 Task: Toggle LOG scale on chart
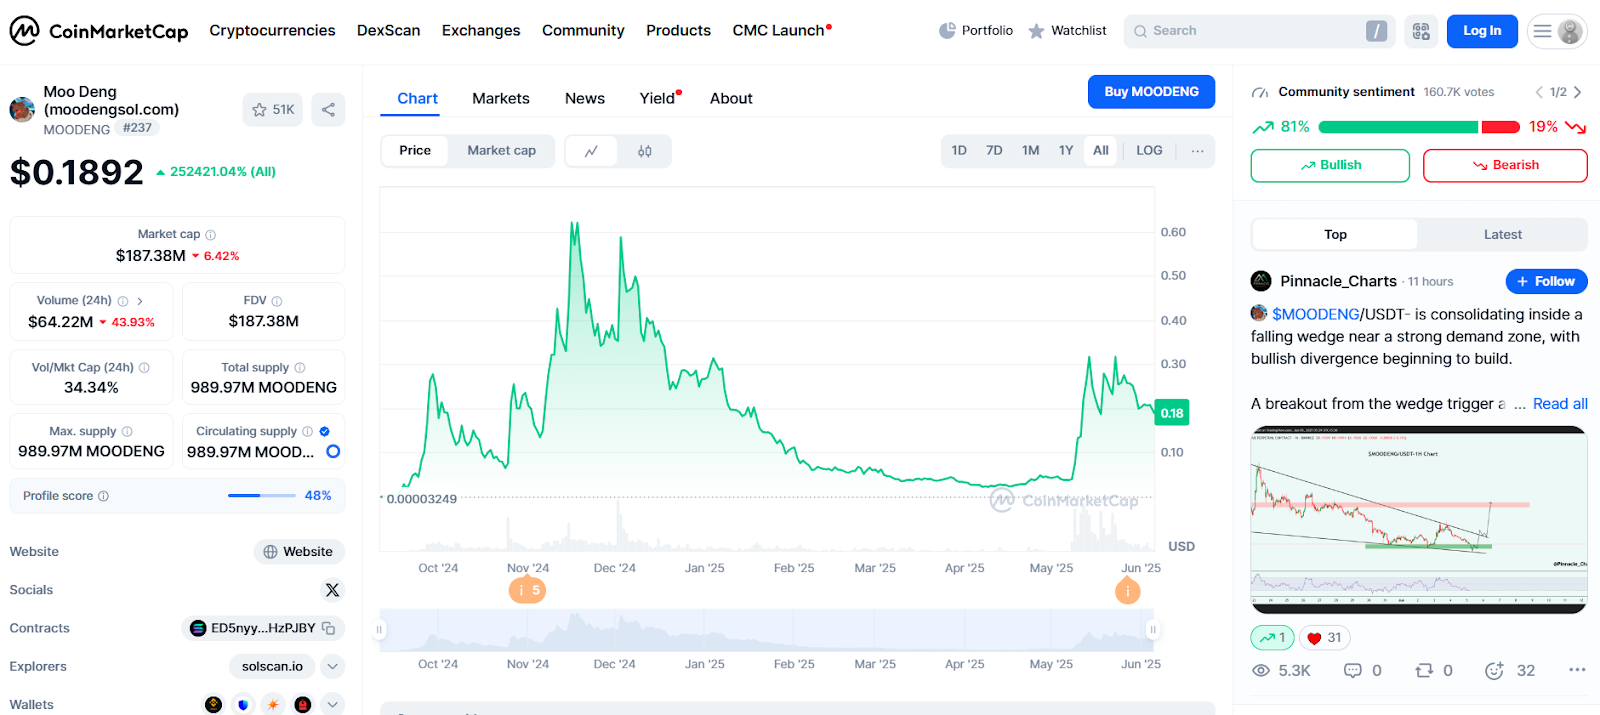(x=1149, y=151)
